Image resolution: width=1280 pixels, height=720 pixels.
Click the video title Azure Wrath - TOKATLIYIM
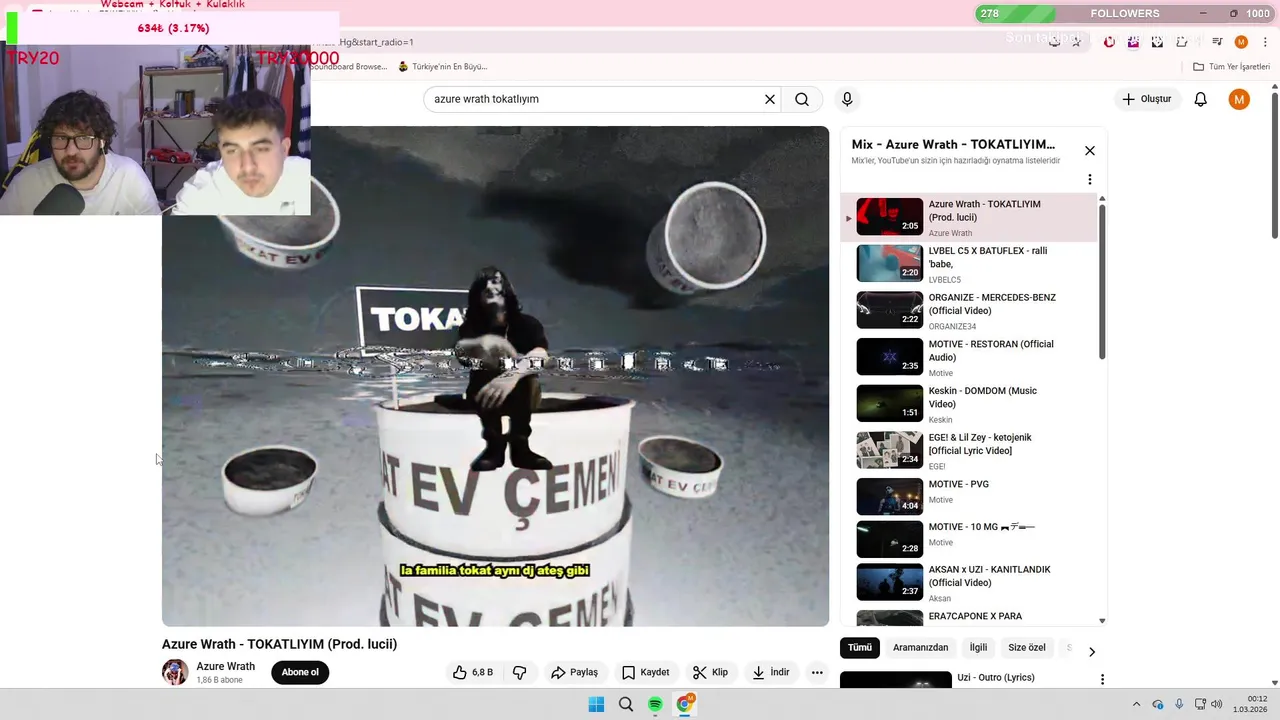(x=280, y=644)
